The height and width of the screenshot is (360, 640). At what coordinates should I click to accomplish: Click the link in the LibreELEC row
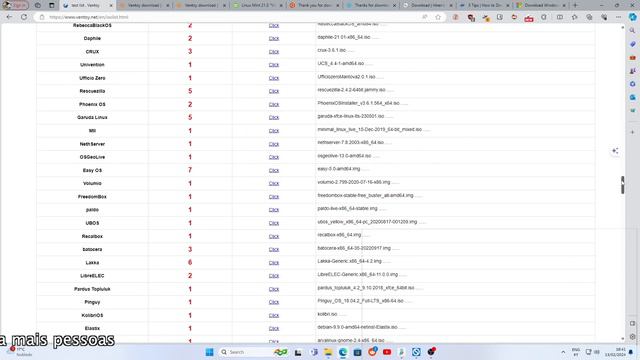click(273, 276)
